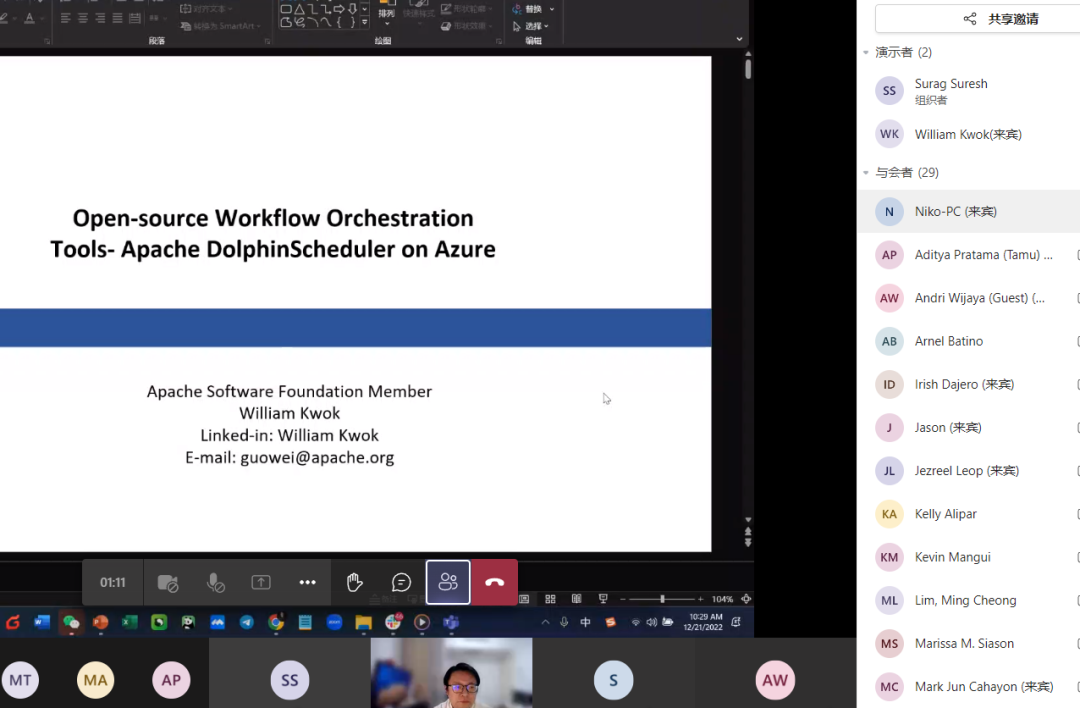This screenshot has width=1080, height=708.
Task: Toggle the participants panel
Action: [x=448, y=583]
